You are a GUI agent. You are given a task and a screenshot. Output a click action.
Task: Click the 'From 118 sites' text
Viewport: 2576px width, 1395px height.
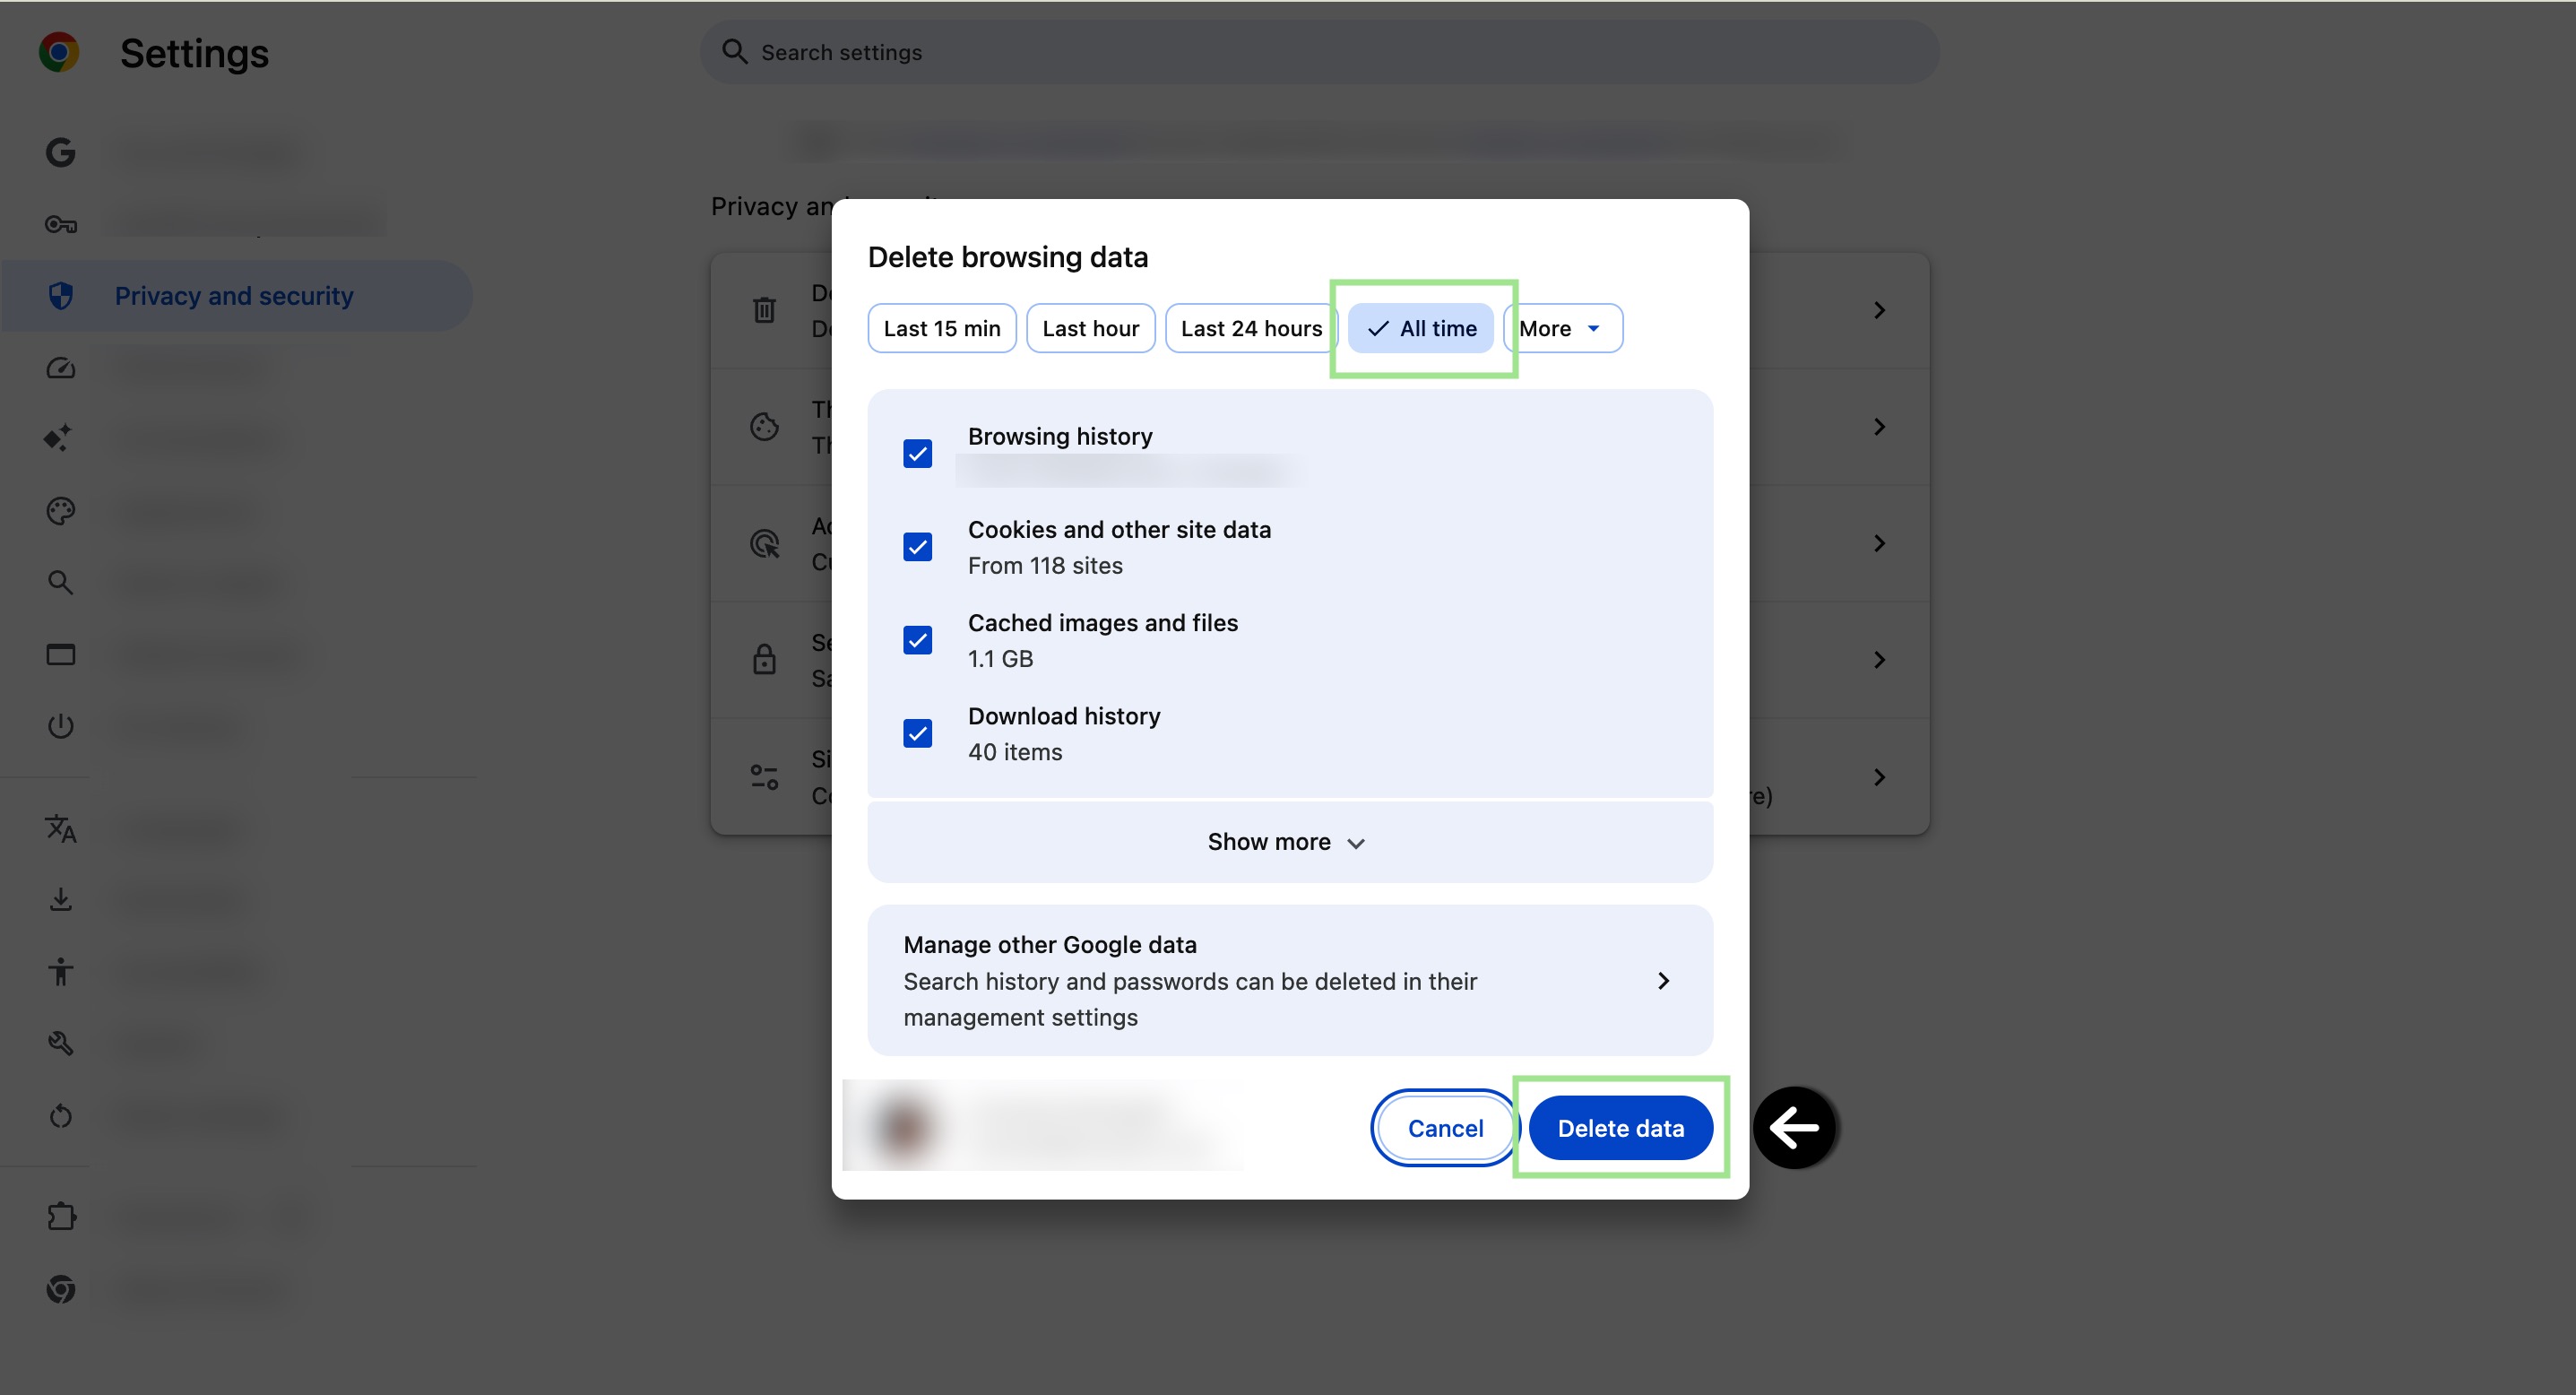pos(1045,566)
